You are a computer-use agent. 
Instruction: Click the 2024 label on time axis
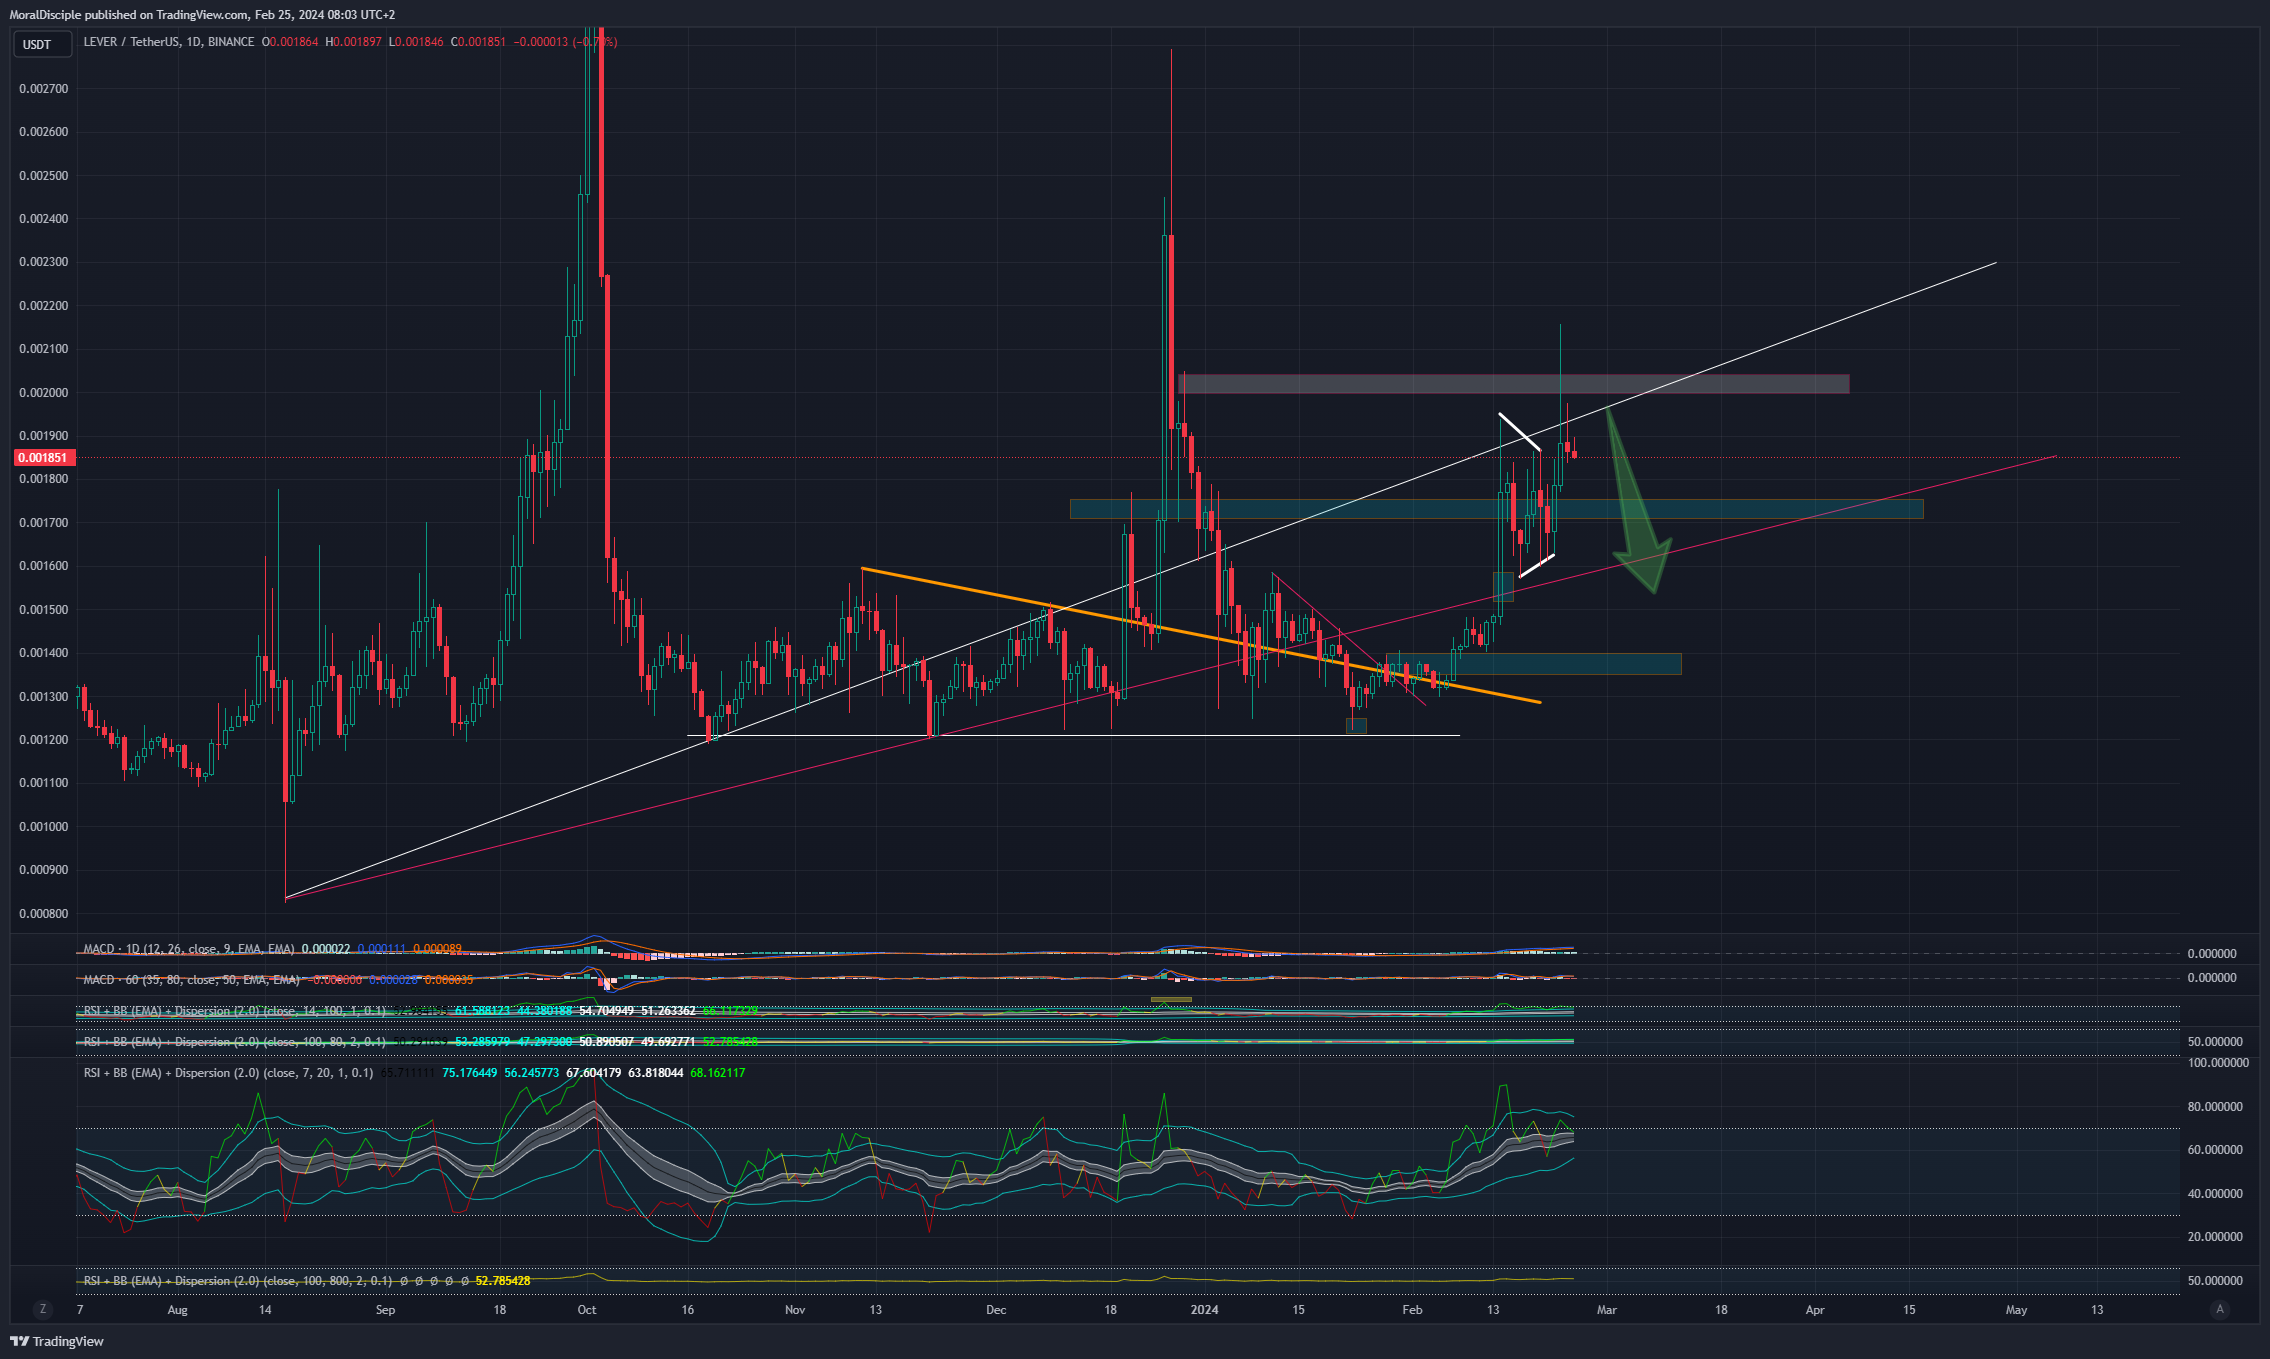tap(1205, 1310)
